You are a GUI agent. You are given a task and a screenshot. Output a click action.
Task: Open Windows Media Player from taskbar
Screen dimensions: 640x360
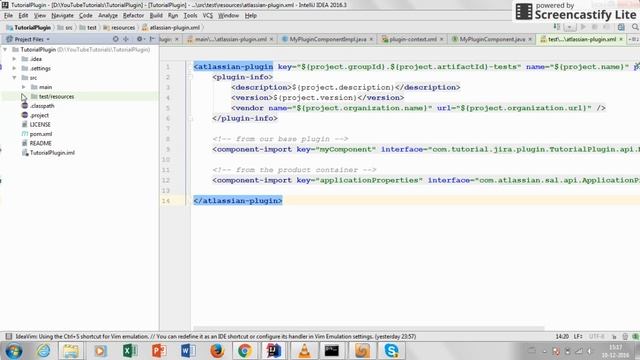pyautogui.click(x=100, y=351)
